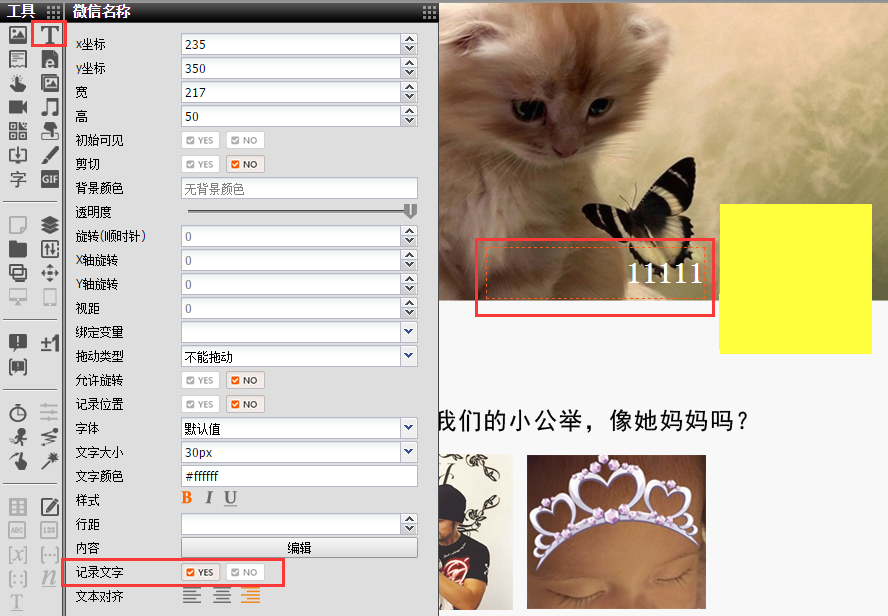Select the exclamation speech bubble tool
This screenshot has width=888, height=616.
click(x=18, y=343)
